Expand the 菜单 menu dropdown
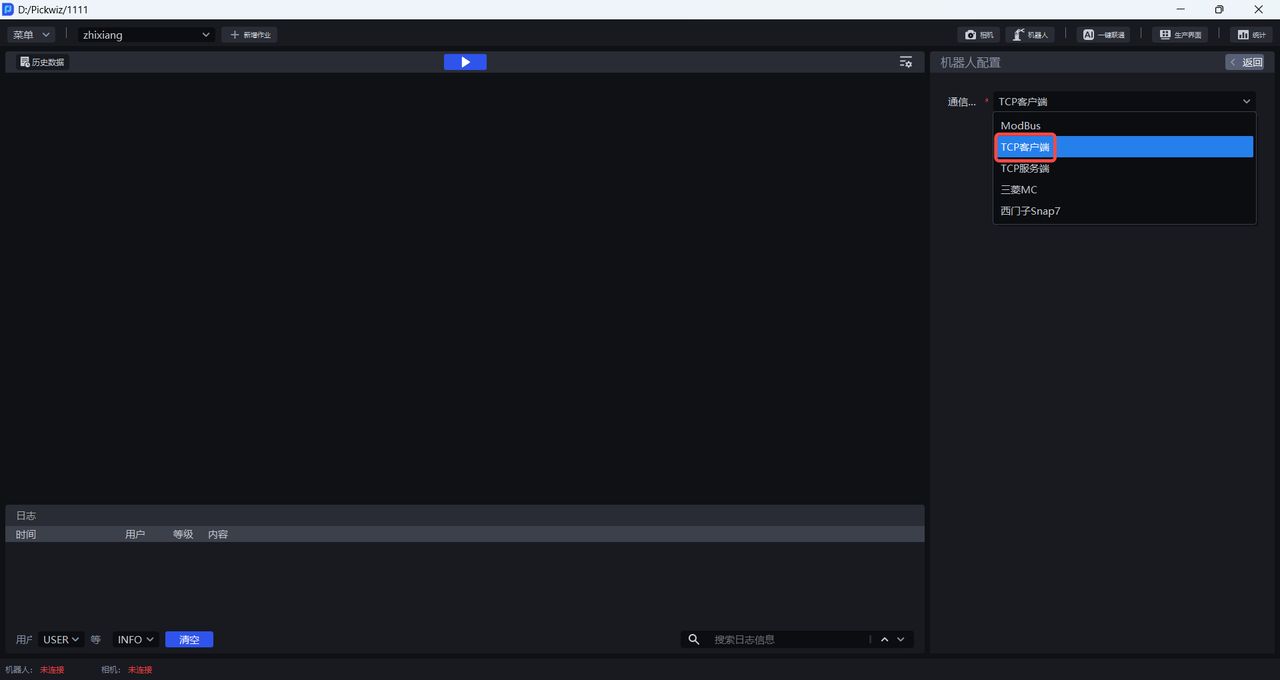The width and height of the screenshot is (1280, 680). (x=31, y=35)
